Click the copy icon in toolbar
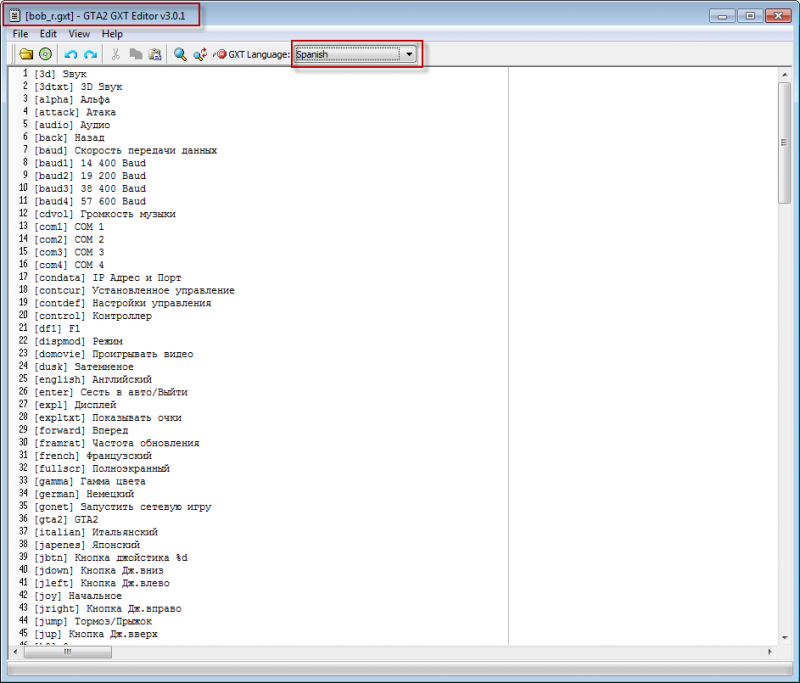This screenshot has height=683, width=800. tap(135, 54)
